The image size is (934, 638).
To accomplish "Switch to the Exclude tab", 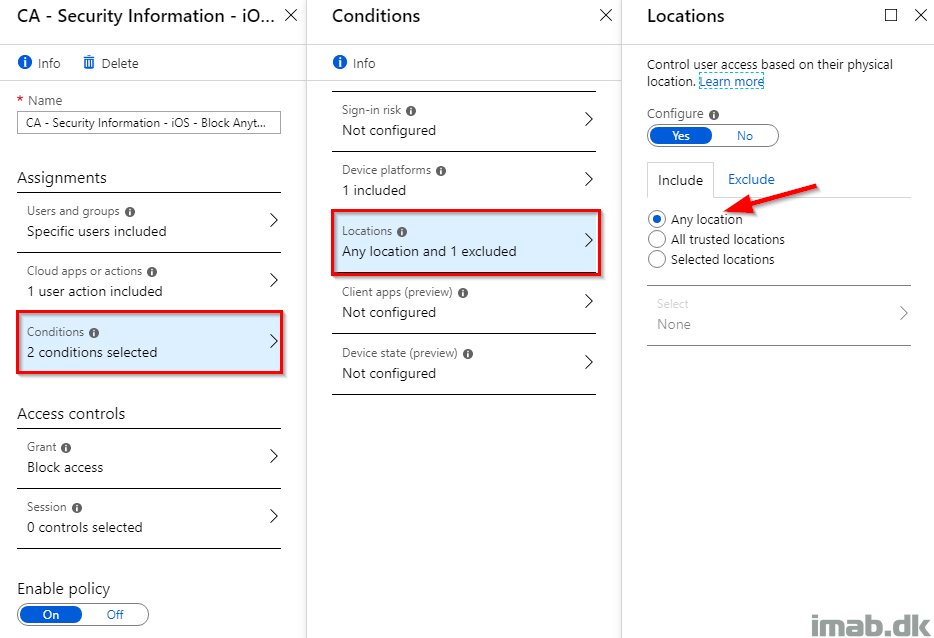I will pos(751,179).
